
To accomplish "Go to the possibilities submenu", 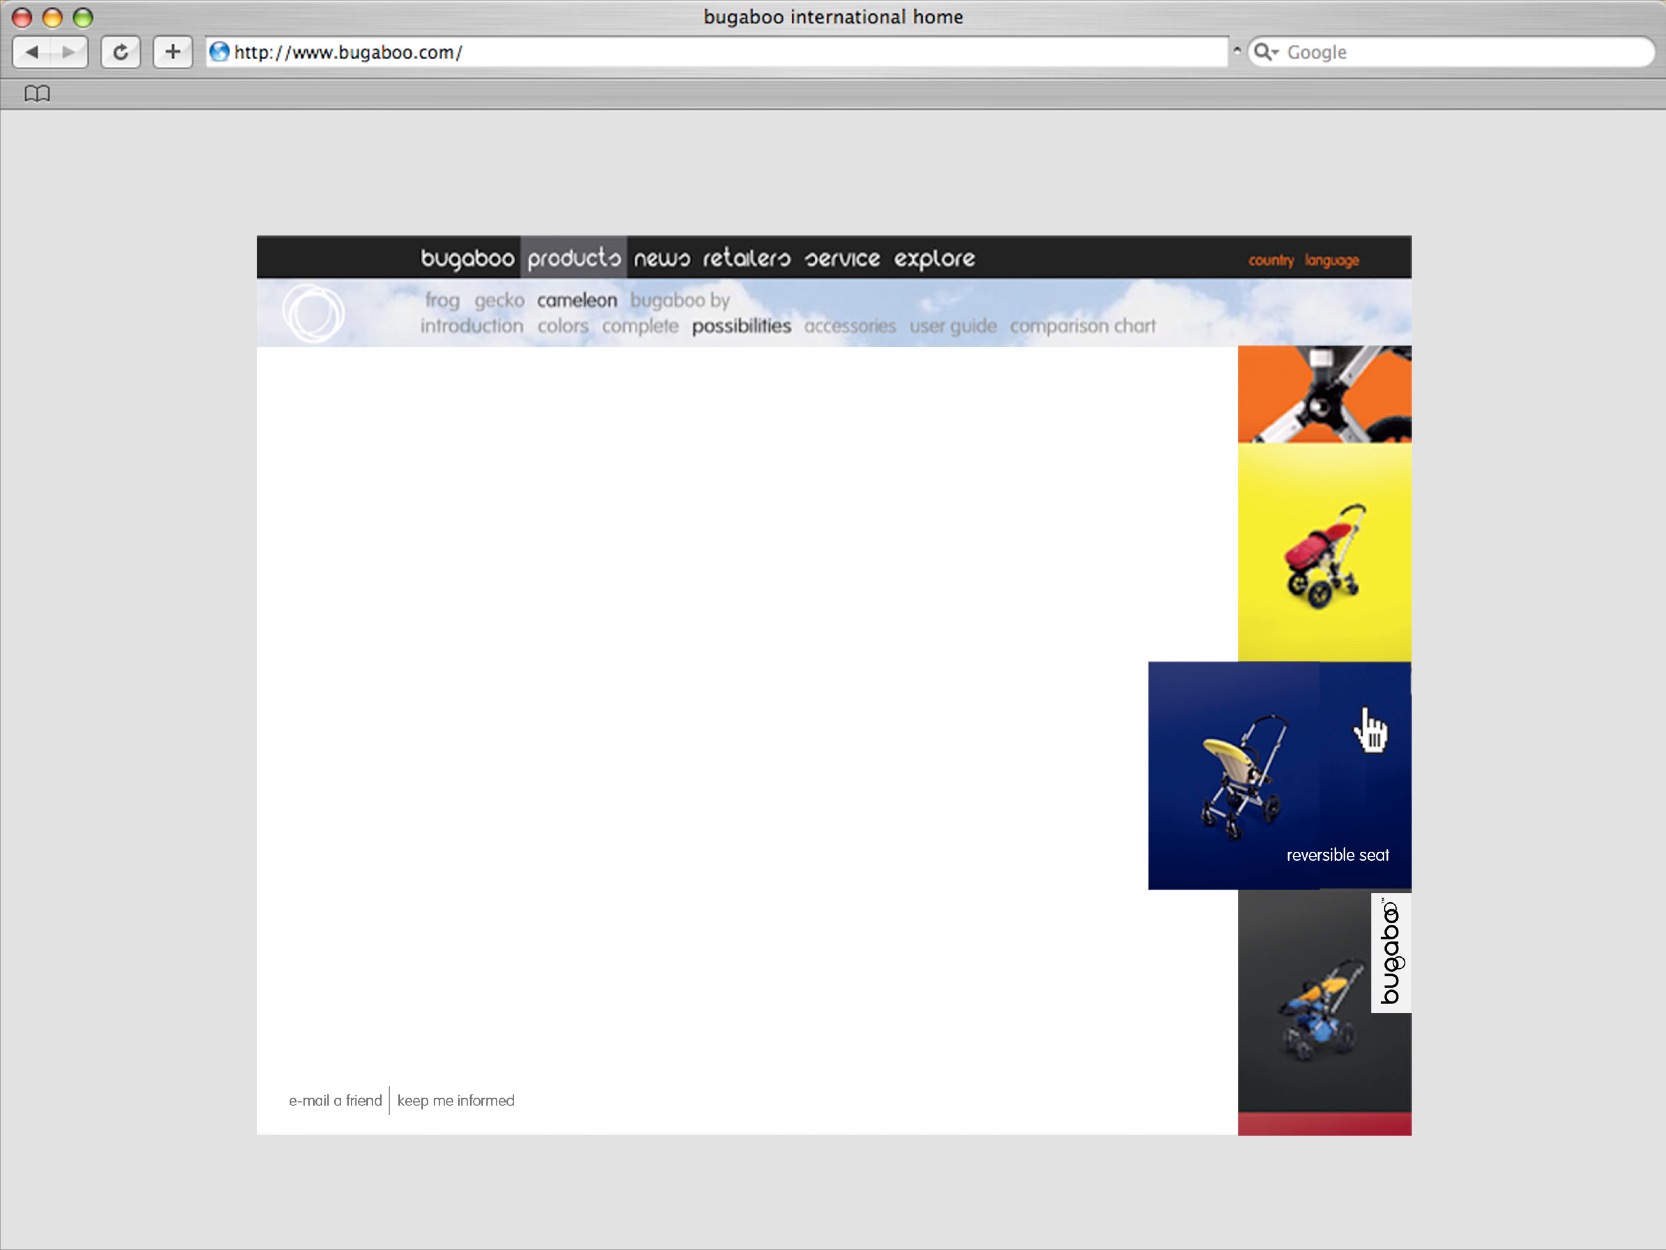I will [741, 327].
